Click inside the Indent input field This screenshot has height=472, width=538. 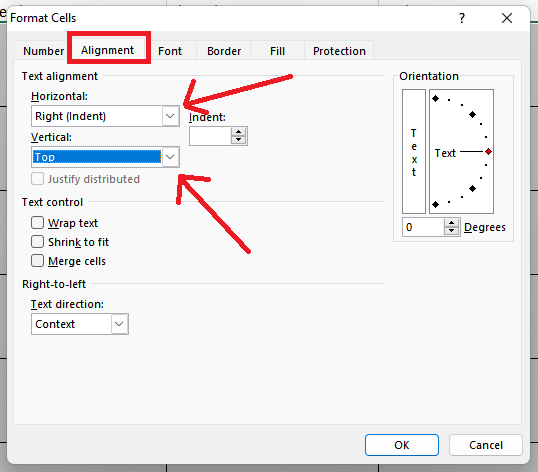[x=210, y=136]
